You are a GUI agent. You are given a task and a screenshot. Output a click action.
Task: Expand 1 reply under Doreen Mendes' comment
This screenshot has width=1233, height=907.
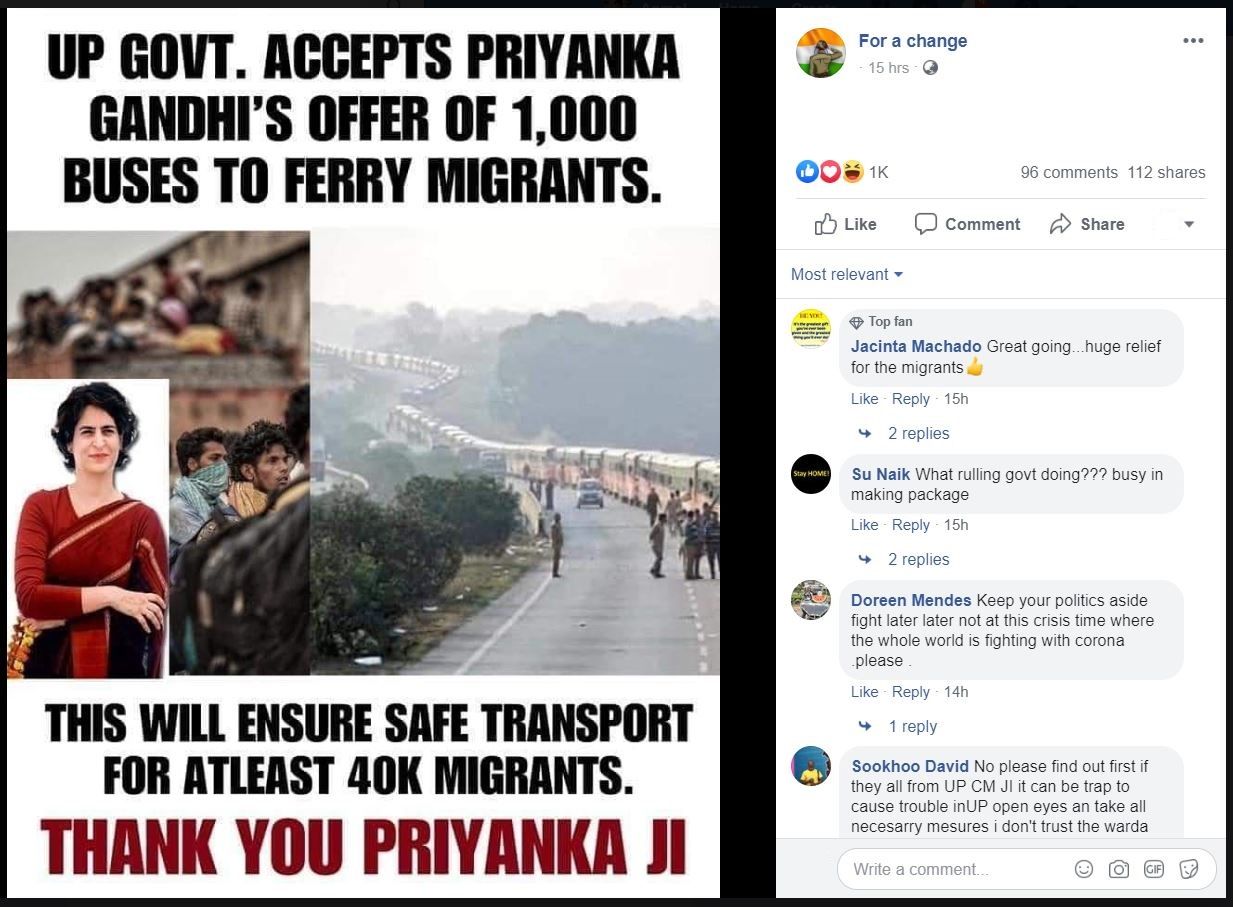click(x=912, y=726)
